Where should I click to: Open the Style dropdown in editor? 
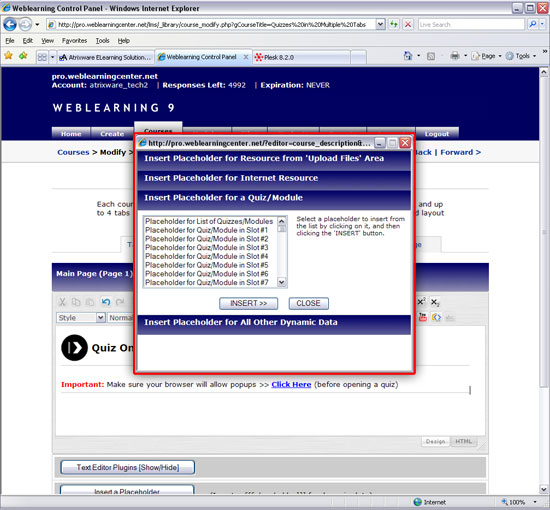(x=81, y=318)
